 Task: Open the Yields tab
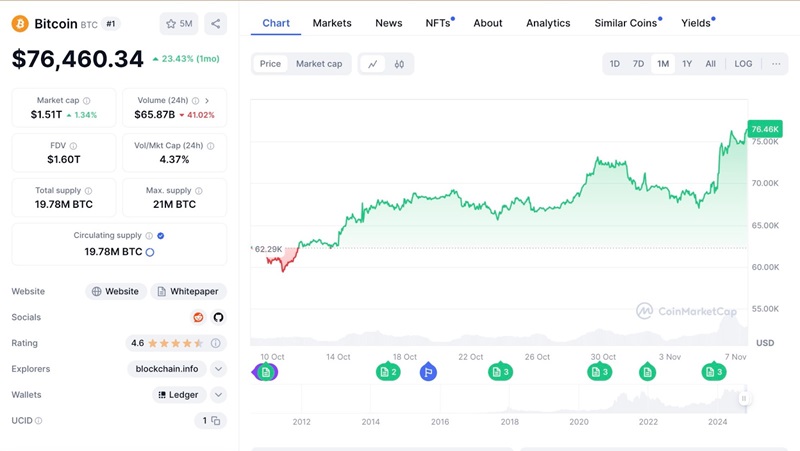[697, 23]
